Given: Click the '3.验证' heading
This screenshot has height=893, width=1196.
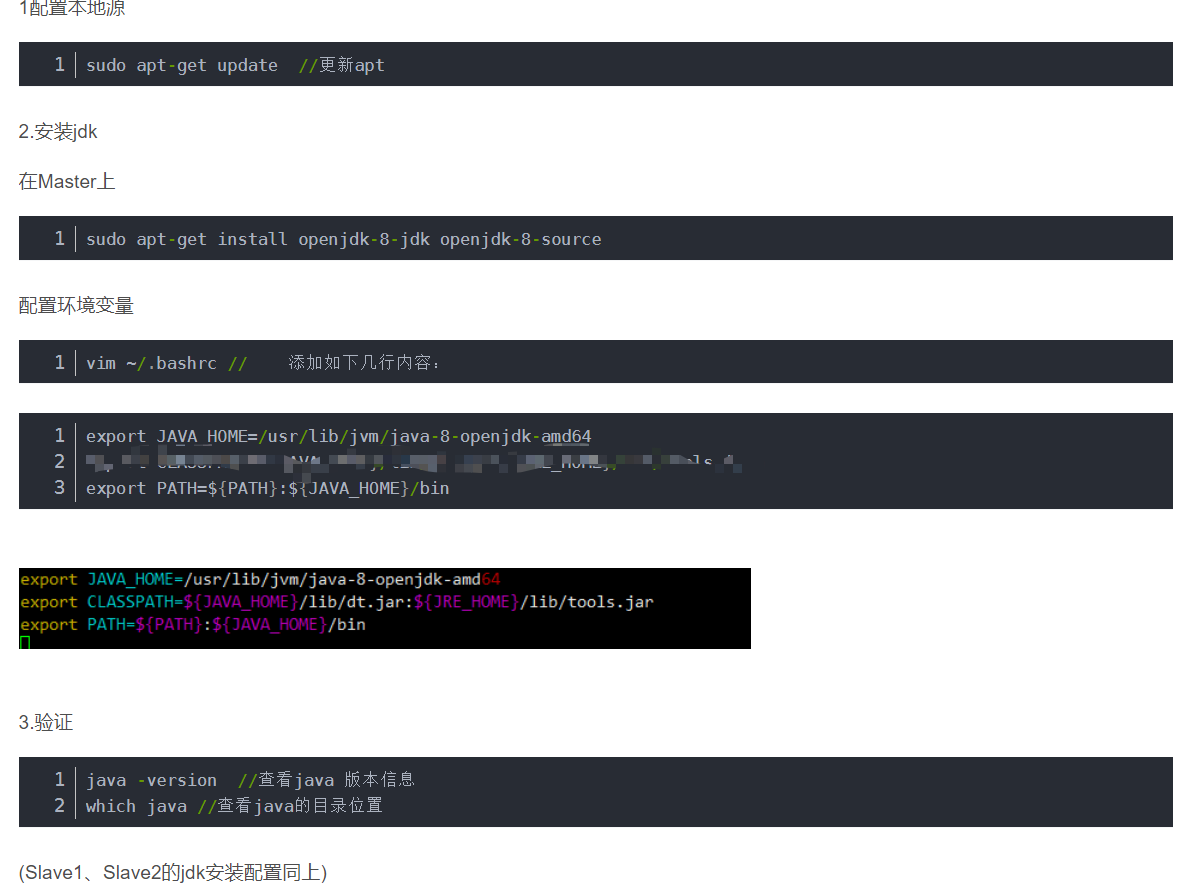Looking at the screenshot, I should (x=46, y=722).
